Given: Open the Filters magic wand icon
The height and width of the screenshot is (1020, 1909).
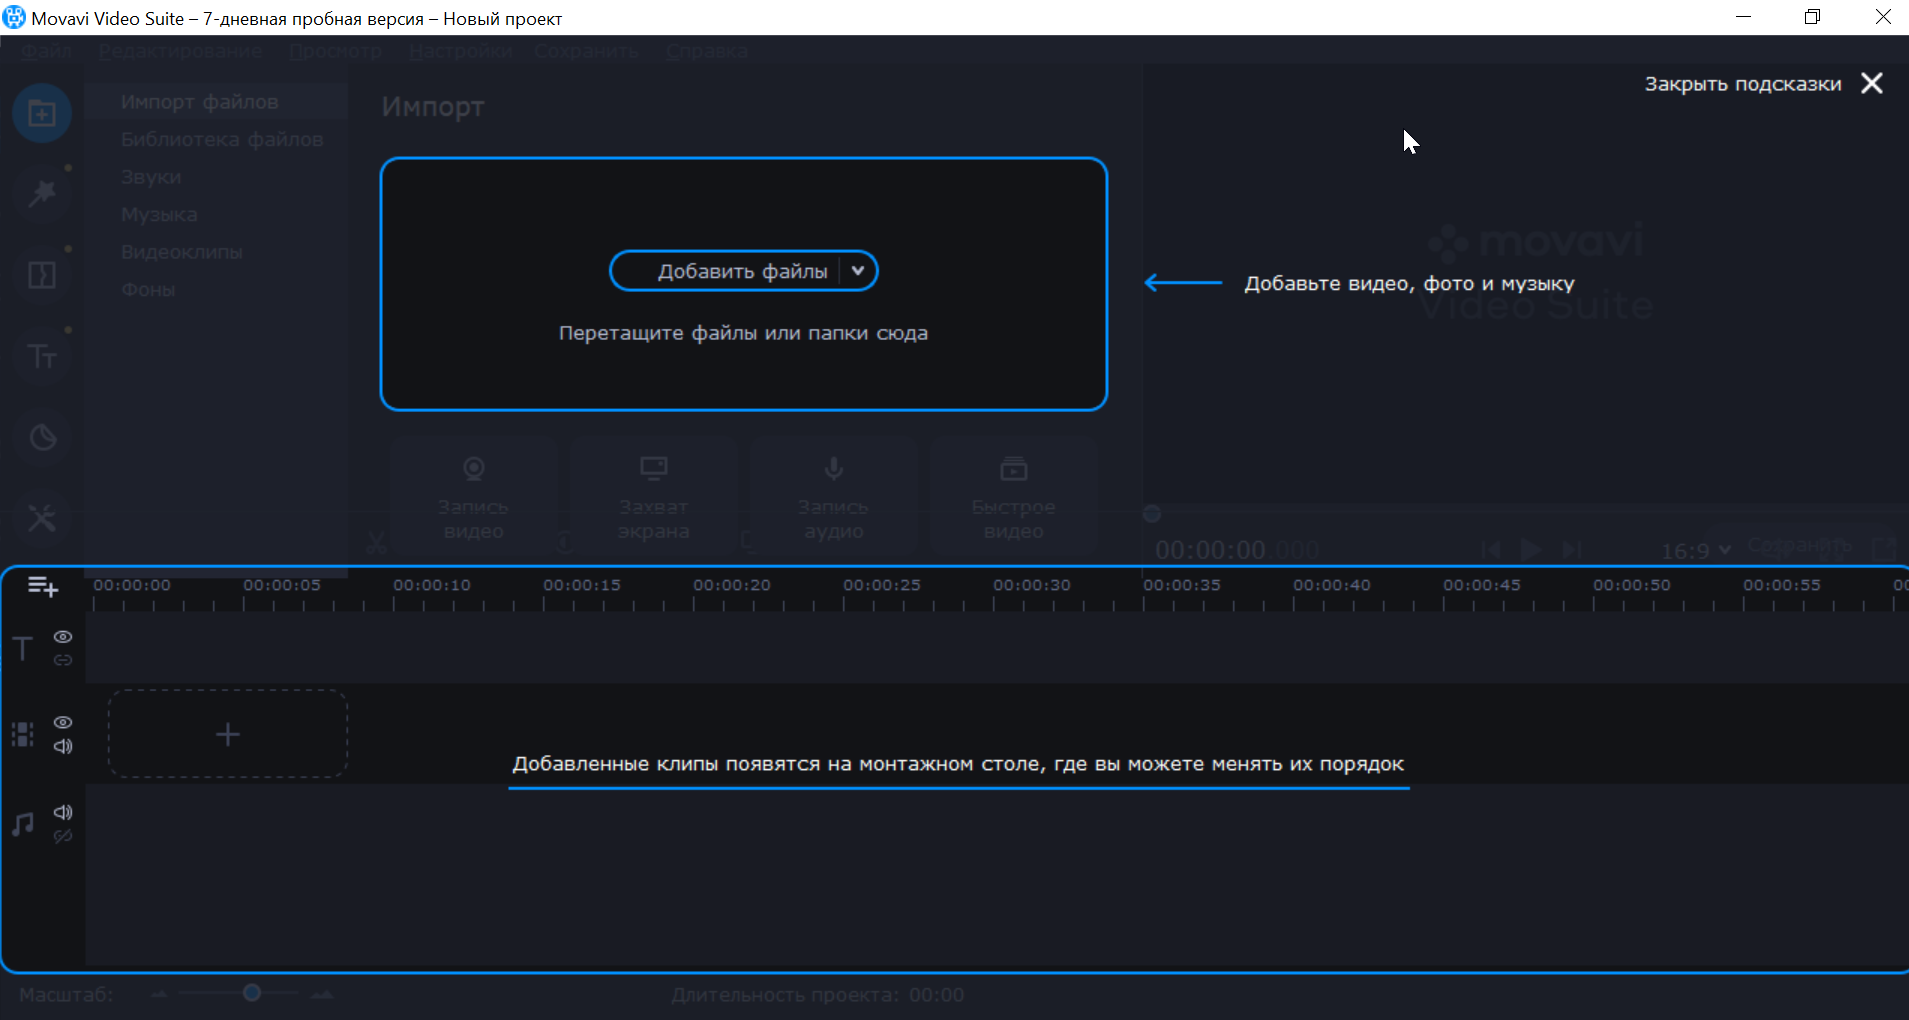Looking at the screenshot, I should tap(42, 193).
